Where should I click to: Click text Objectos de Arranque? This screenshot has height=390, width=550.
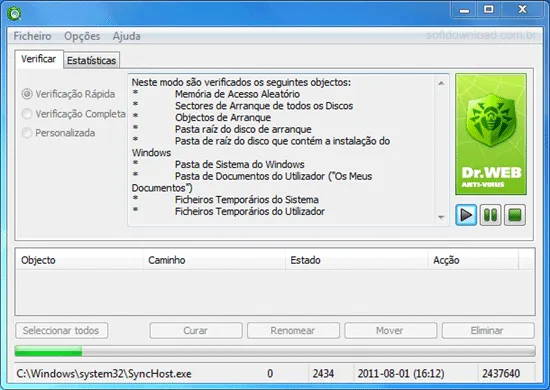tap(223, 117)
